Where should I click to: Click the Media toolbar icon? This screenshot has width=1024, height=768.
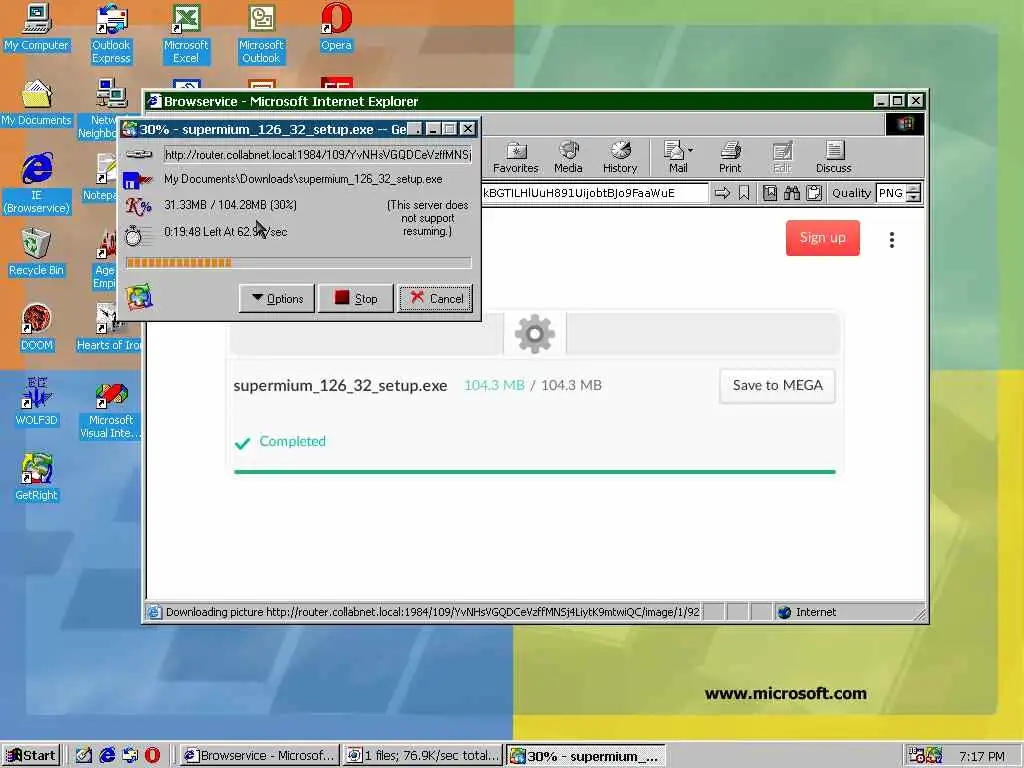(568, 157)
